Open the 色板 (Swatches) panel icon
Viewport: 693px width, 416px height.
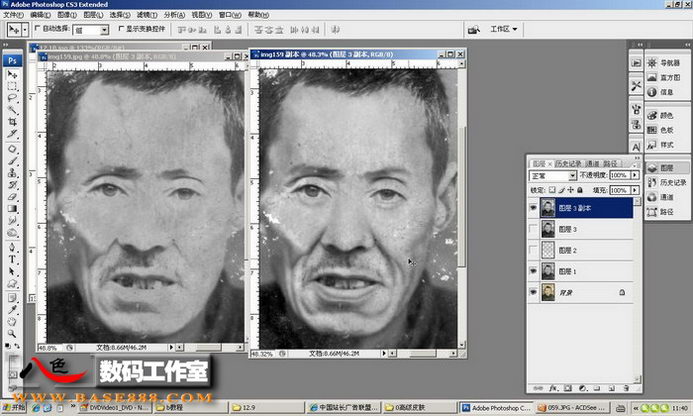point(657,129)
